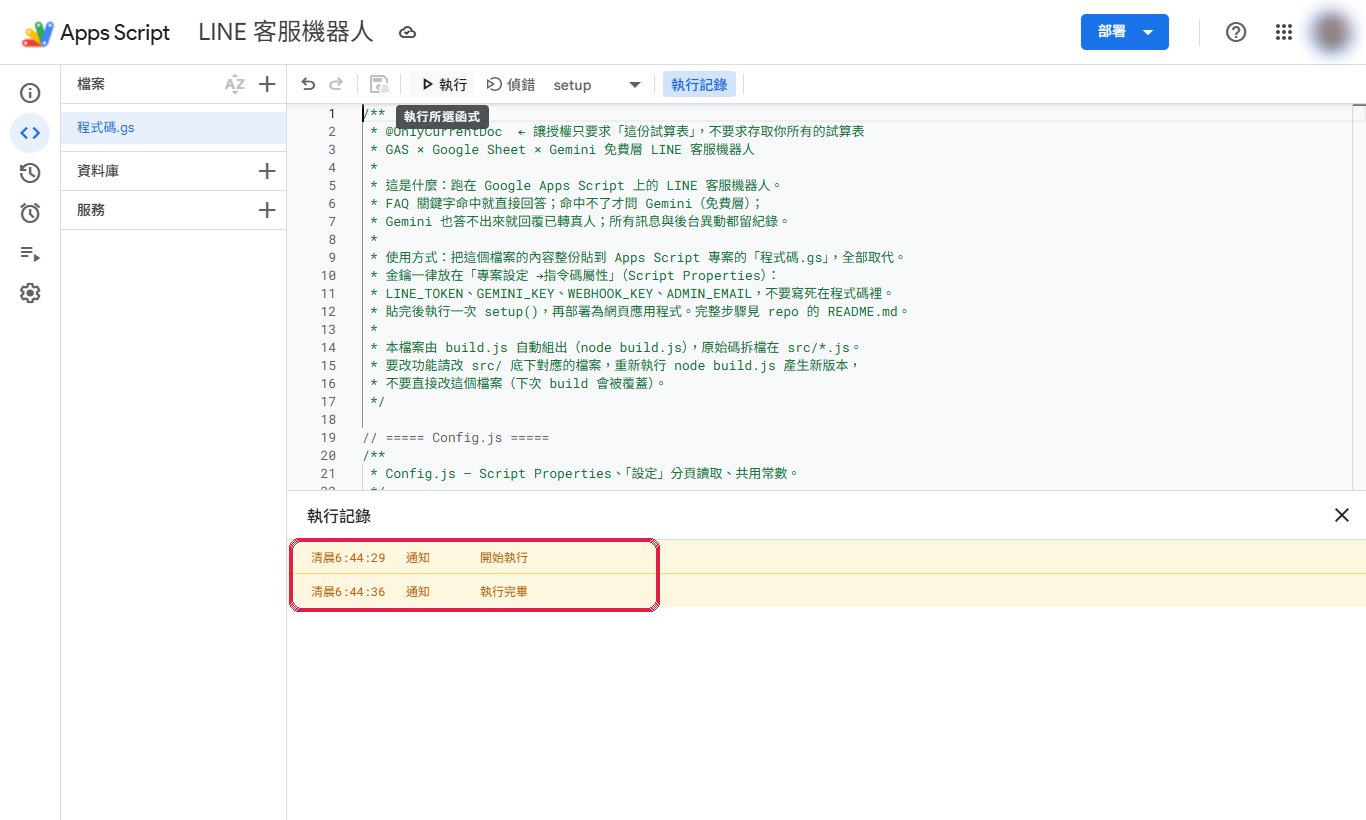The image size is (1366, 820).
Task: Click the 服務 services heading
Action: (x=91, y=210)
